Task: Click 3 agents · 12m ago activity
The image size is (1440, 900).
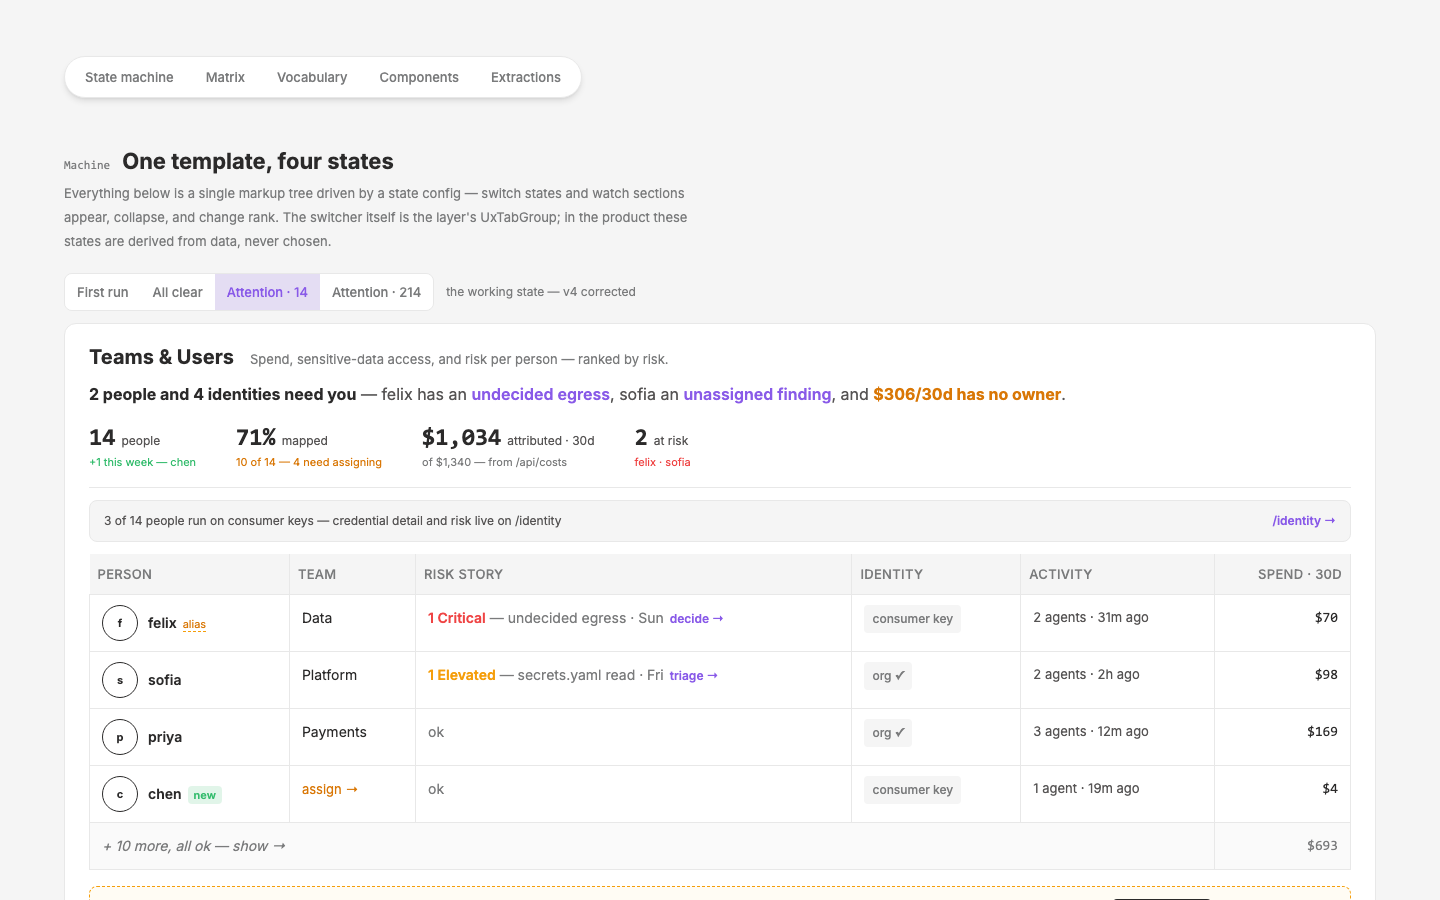Action: (x=1091, y=731)
